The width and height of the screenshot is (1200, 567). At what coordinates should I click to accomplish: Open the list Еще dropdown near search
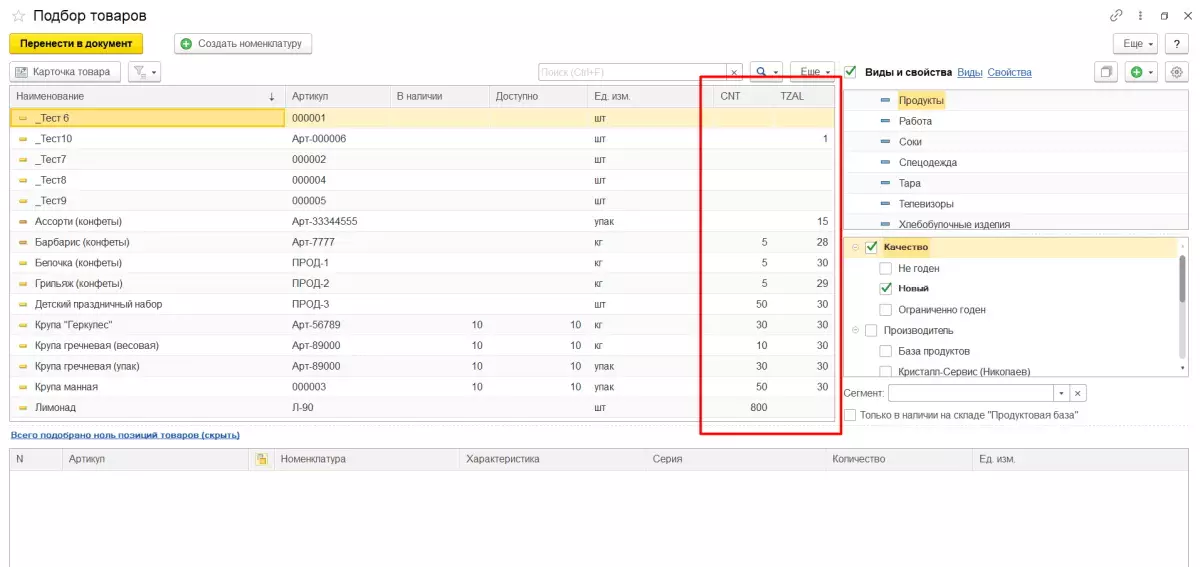(x=812, y=72)
